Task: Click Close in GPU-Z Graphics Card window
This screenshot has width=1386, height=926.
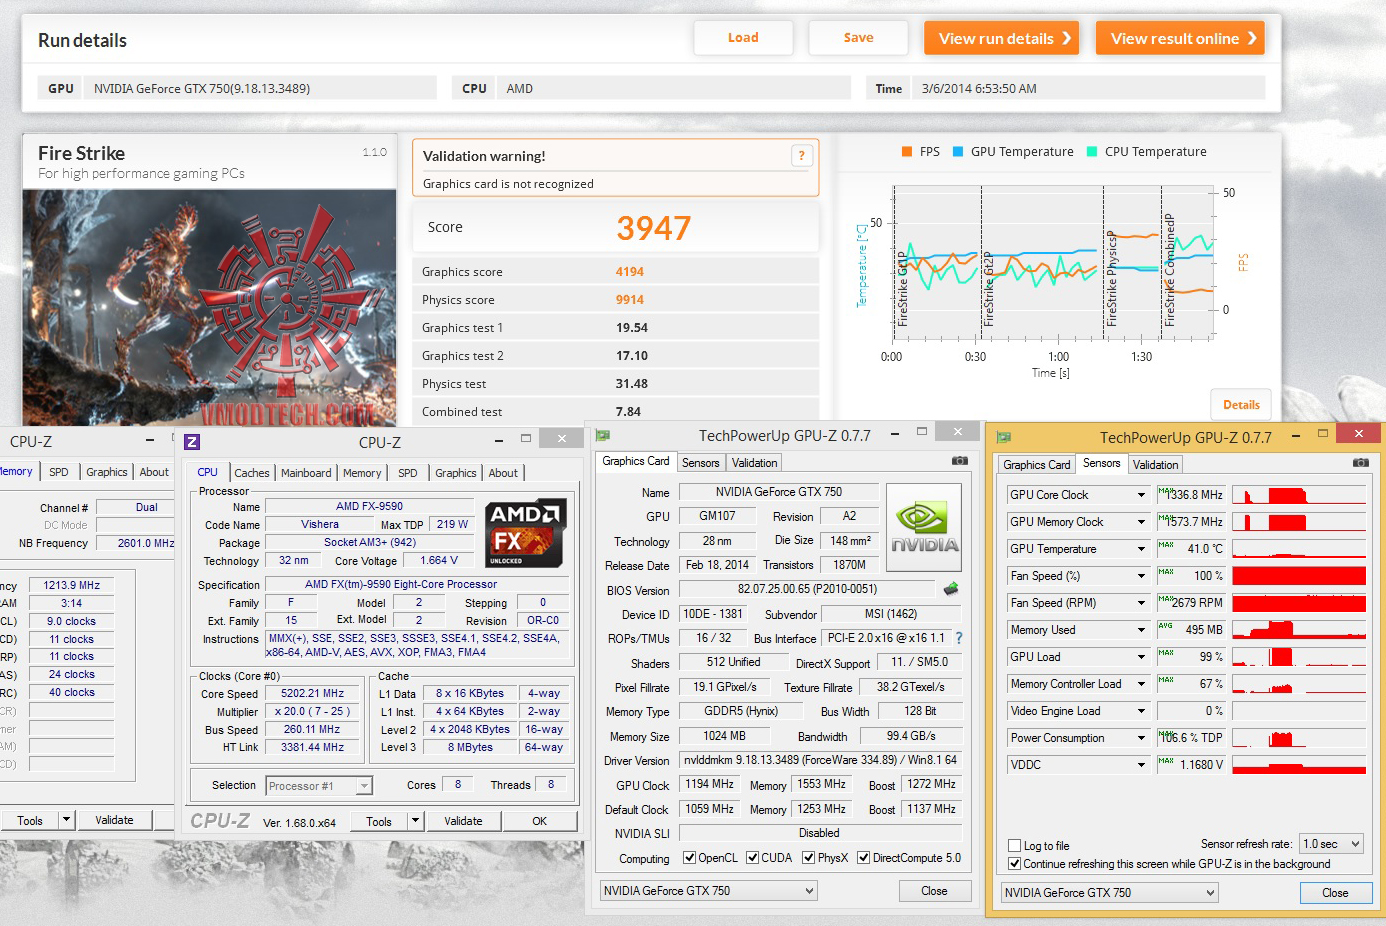Action: [934, 891]
